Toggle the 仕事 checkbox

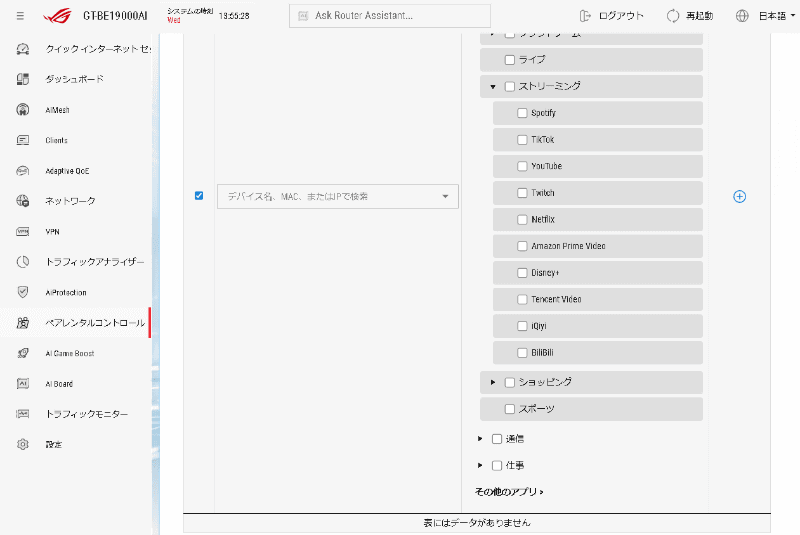[496, 465]
